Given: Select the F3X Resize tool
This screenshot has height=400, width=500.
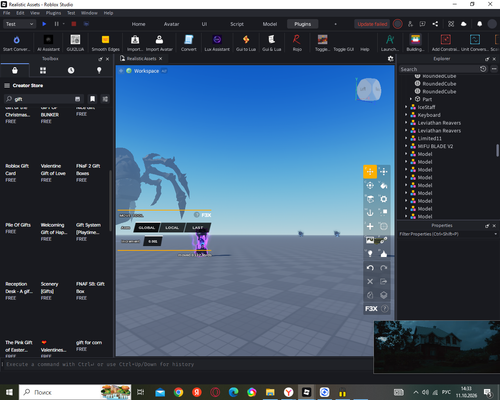Looking at the screenshot, I should (384, 172).
